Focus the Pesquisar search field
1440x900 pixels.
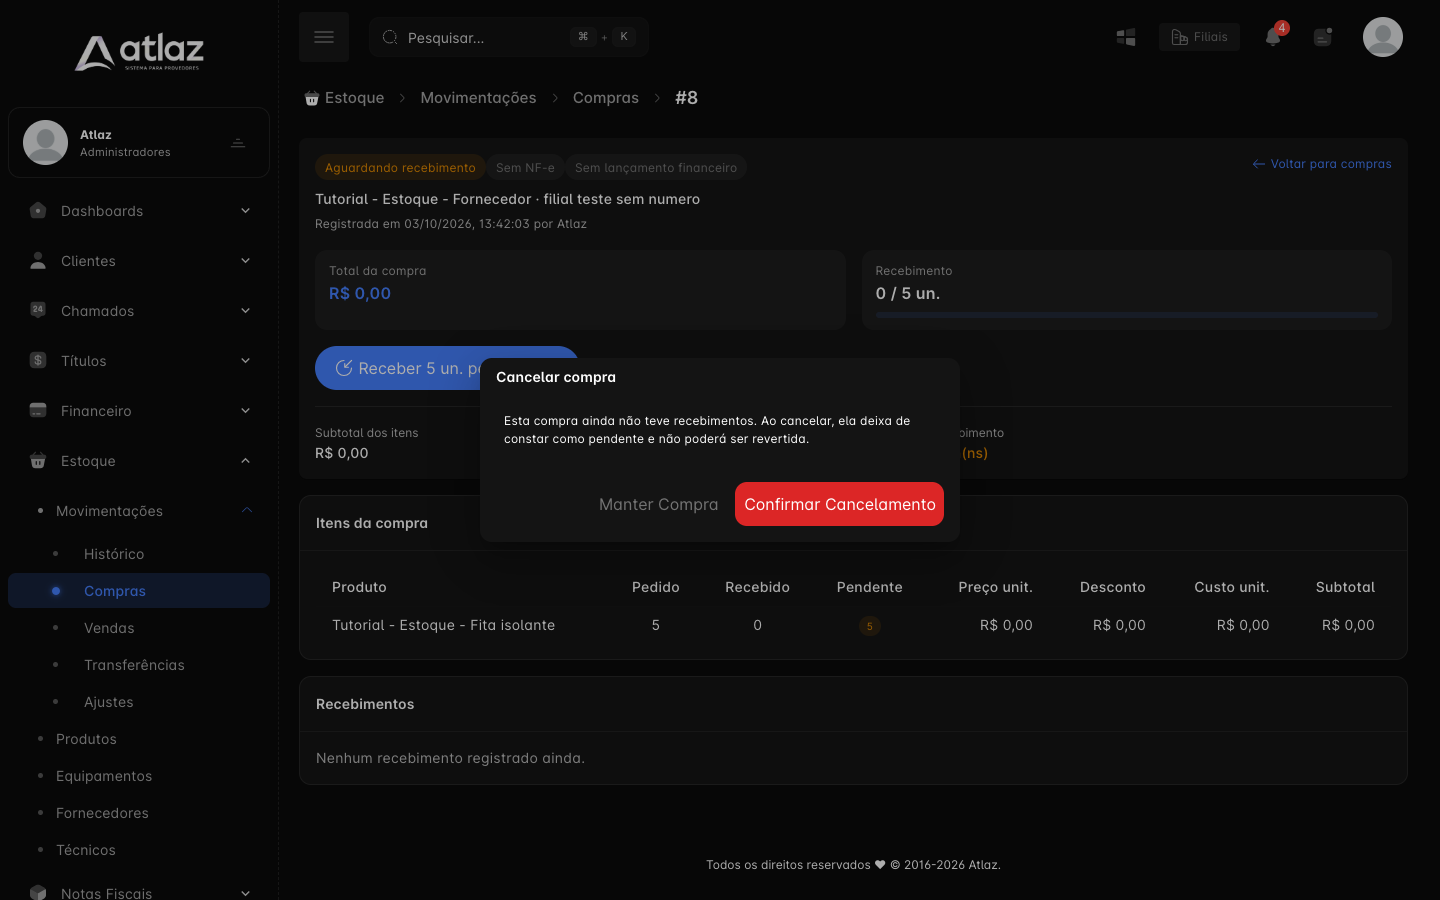click(509, 37)
